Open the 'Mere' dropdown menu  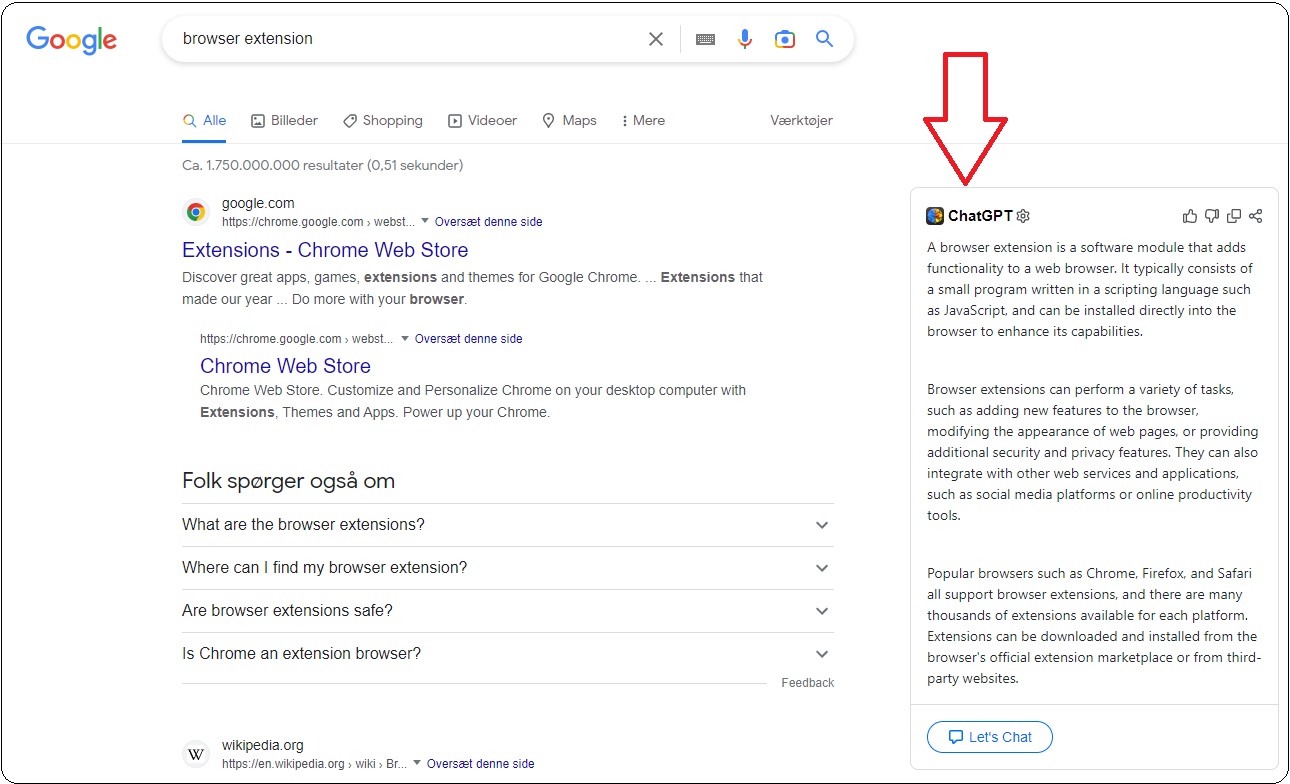(642, 120)
